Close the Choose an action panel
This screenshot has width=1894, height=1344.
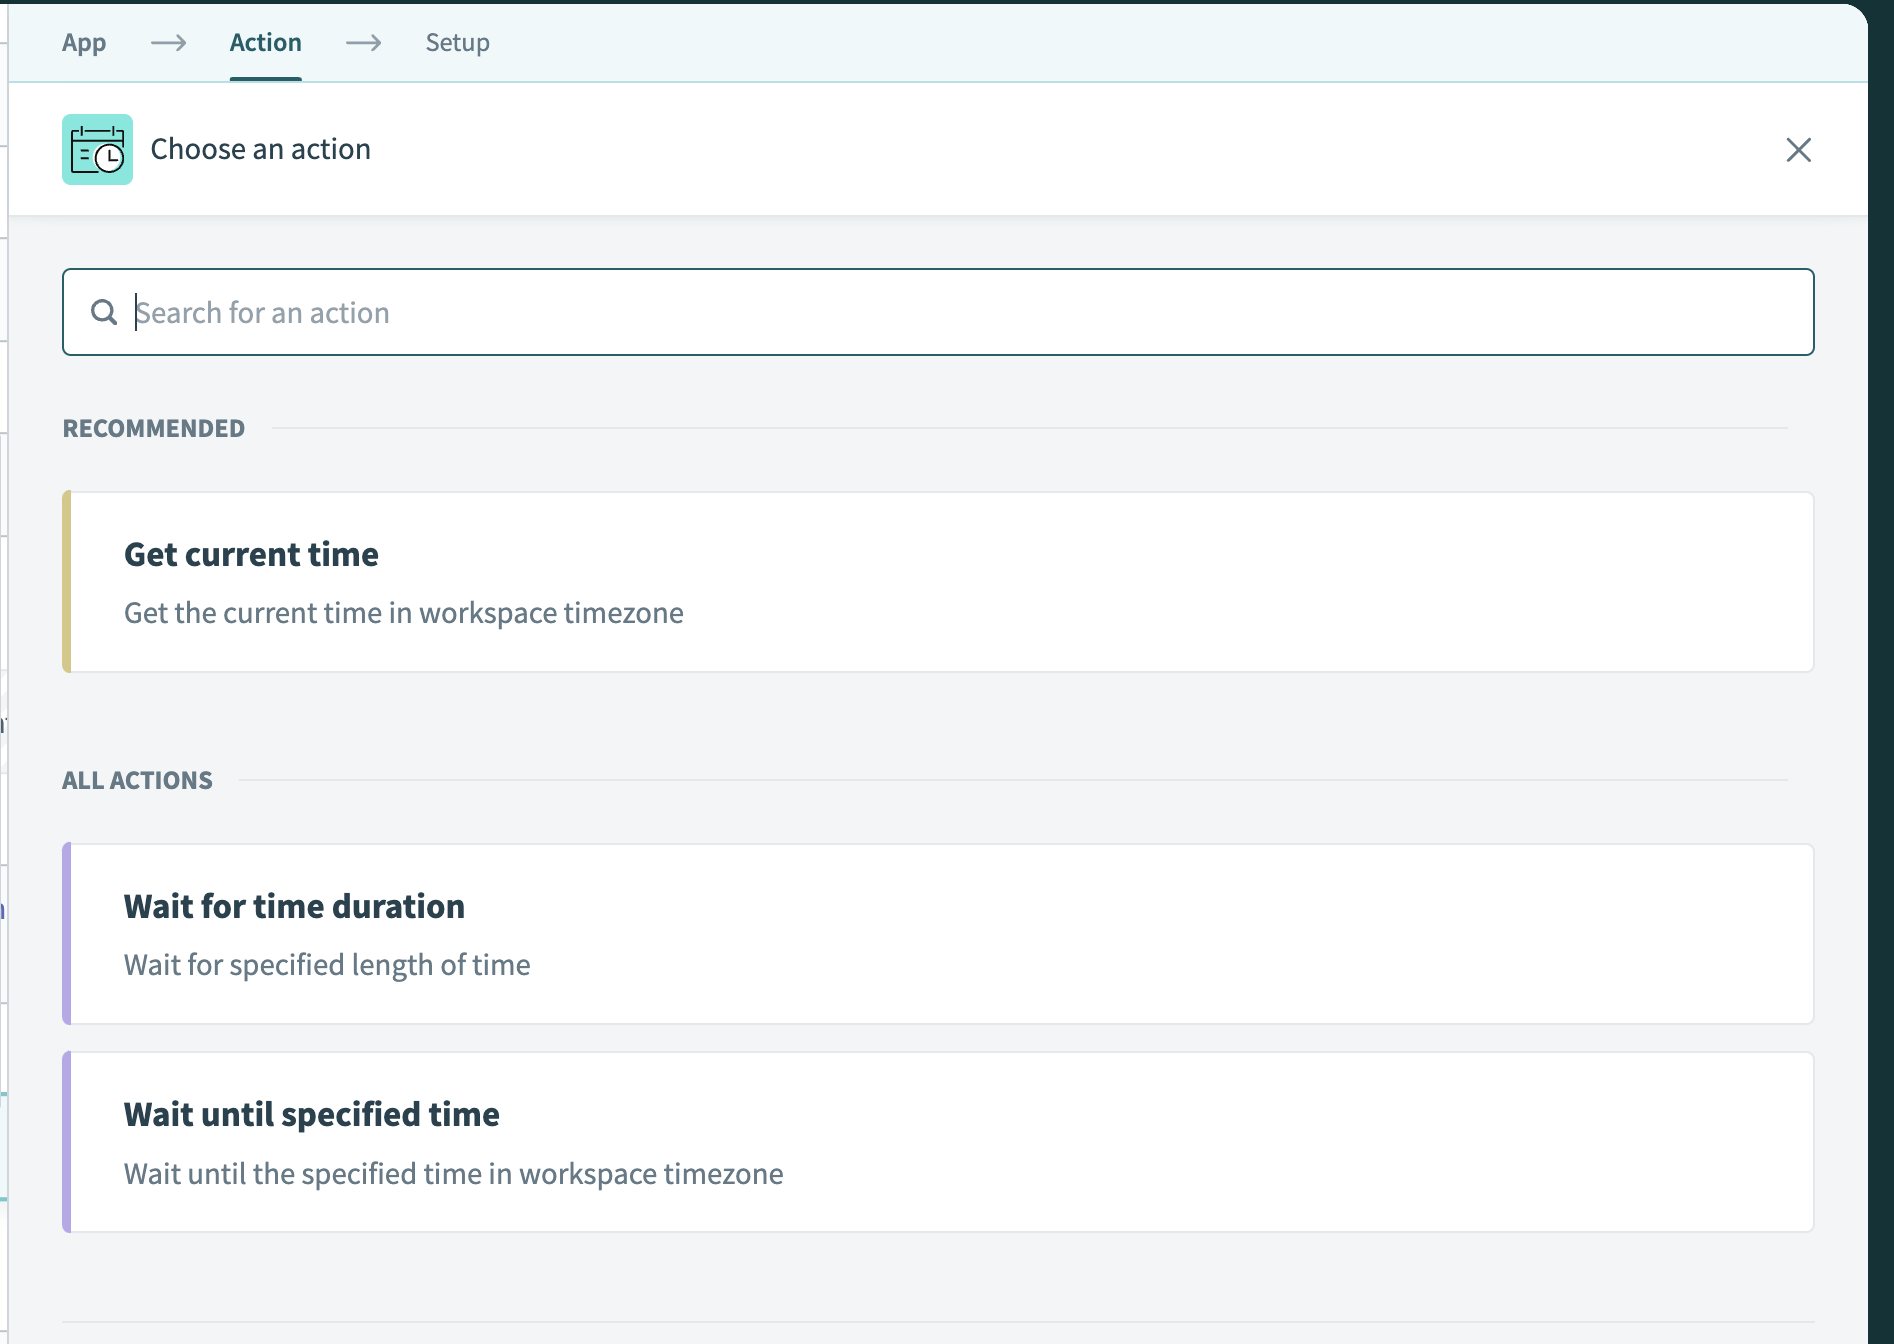pyautogui.click(x=1798, y=150)
